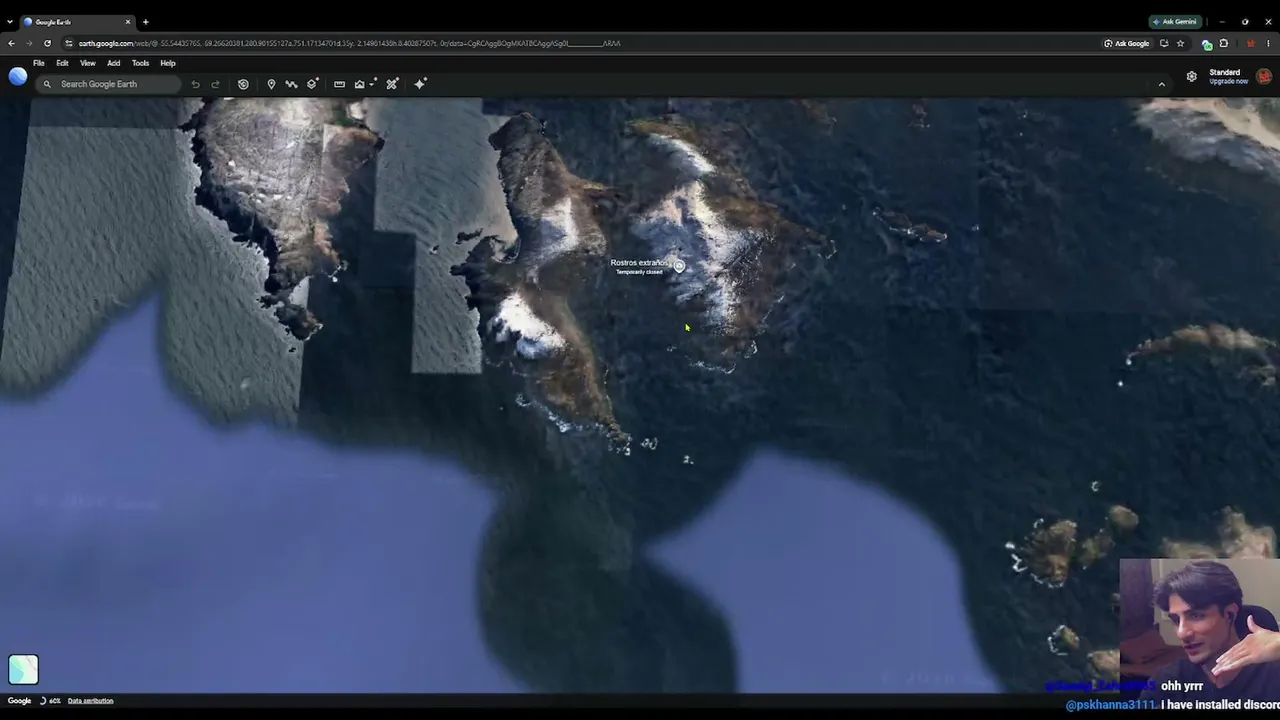Reload the Google Earth page
Viewport: 1280px width, 720px height.
(47, 43)
